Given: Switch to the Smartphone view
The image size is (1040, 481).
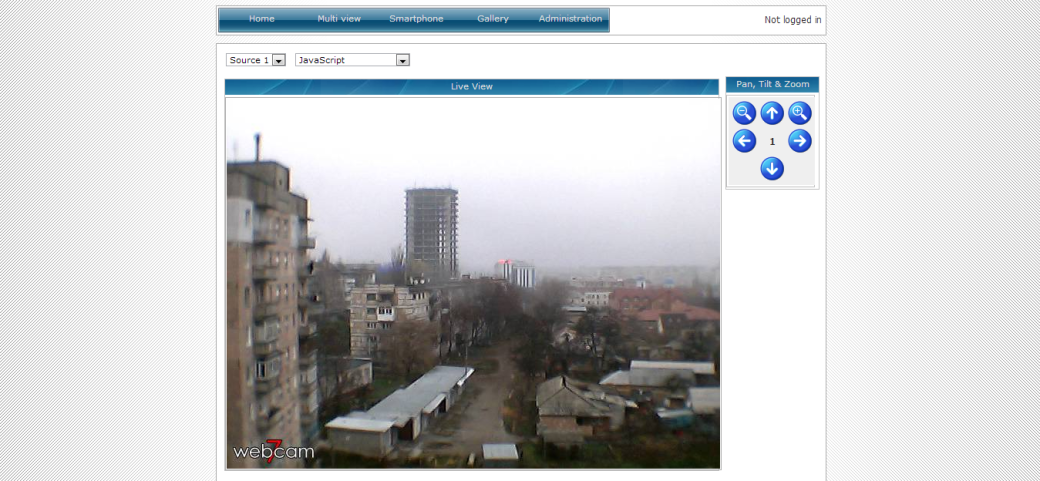Looking at the screenshot, I should [416, 19].
